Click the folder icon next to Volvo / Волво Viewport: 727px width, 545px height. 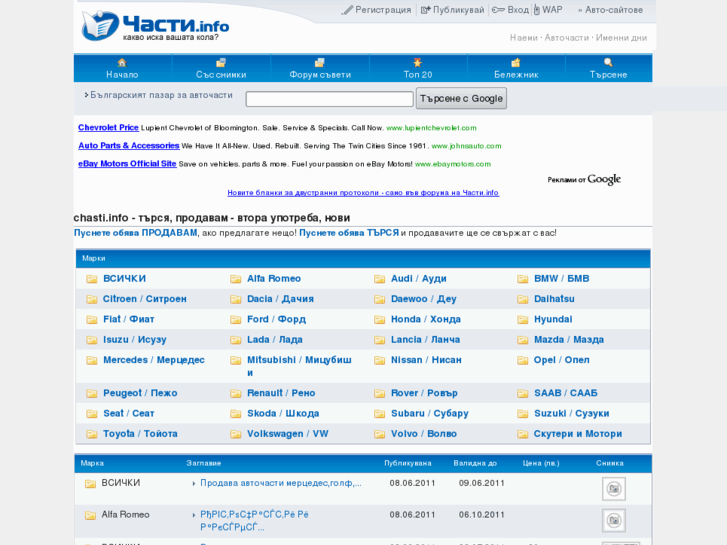(x=380, y=434)
